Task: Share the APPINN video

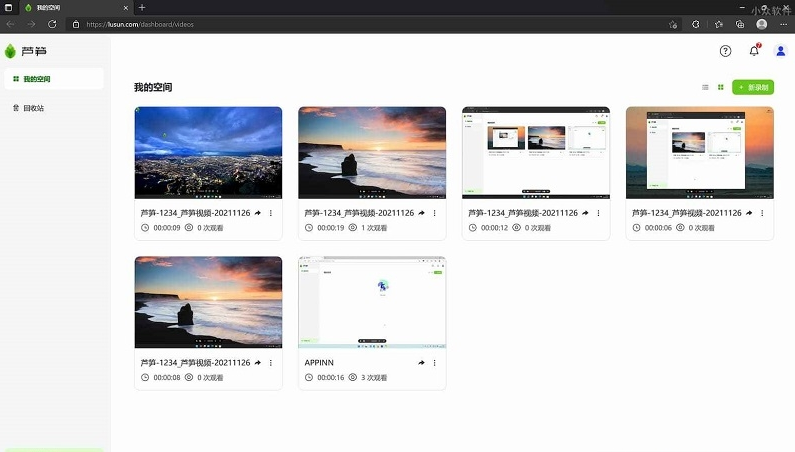Action: click(421, 363)
